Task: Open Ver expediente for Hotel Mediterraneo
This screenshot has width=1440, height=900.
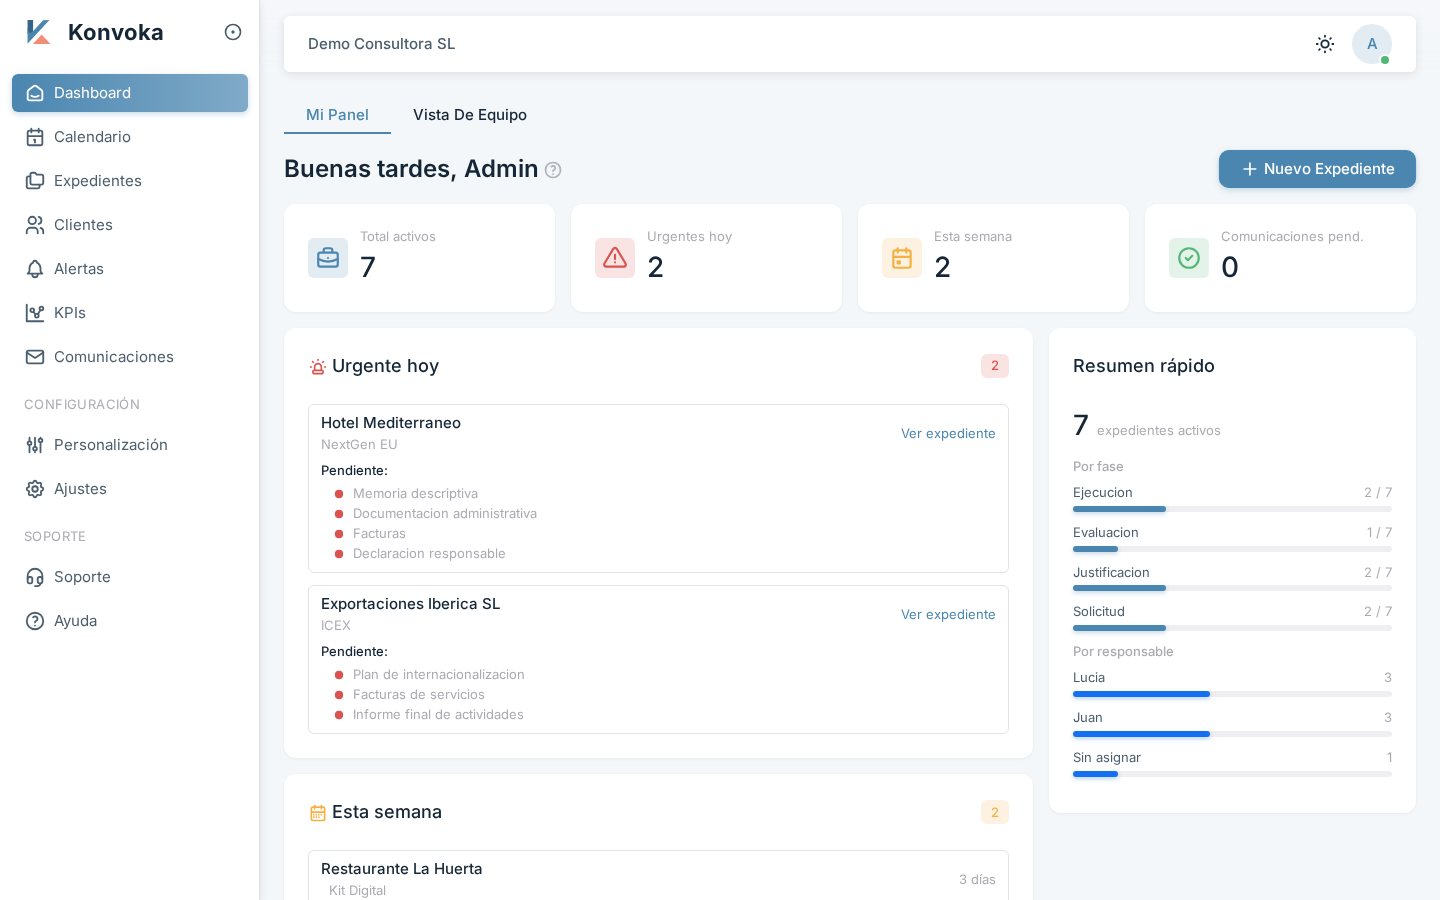Action: click(x=948, y=434)
